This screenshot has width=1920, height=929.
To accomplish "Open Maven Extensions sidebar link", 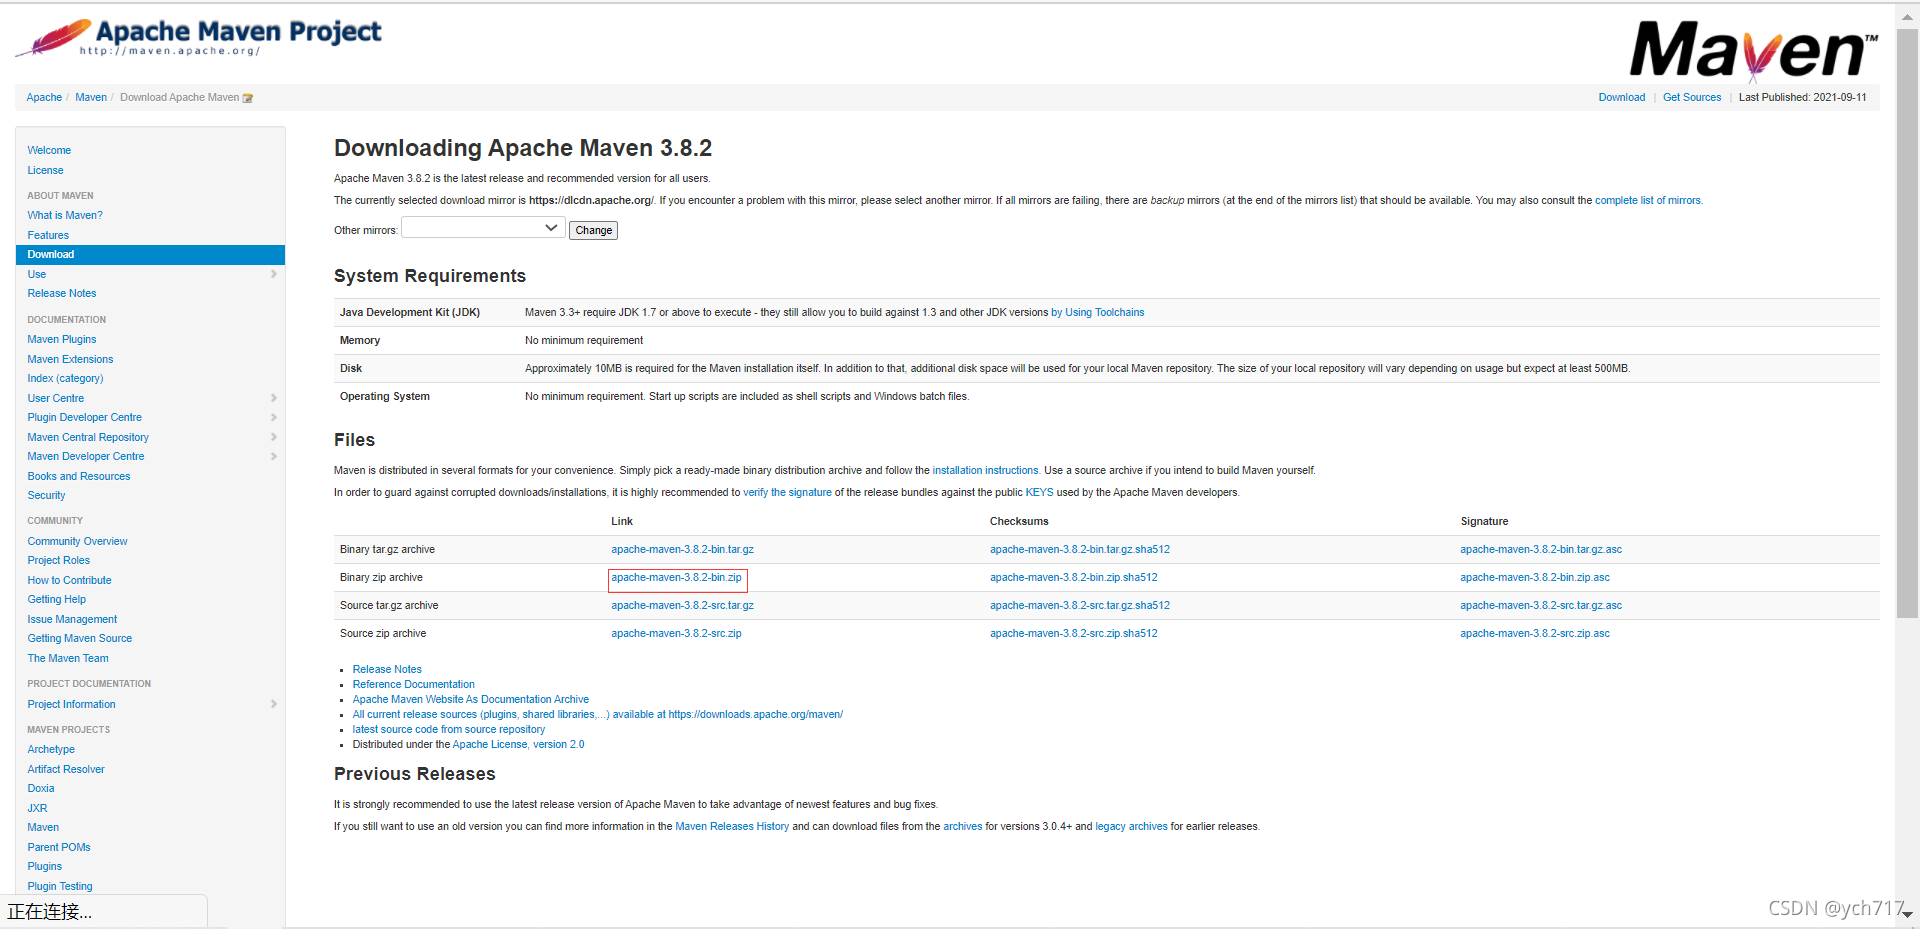I will 70,359.
